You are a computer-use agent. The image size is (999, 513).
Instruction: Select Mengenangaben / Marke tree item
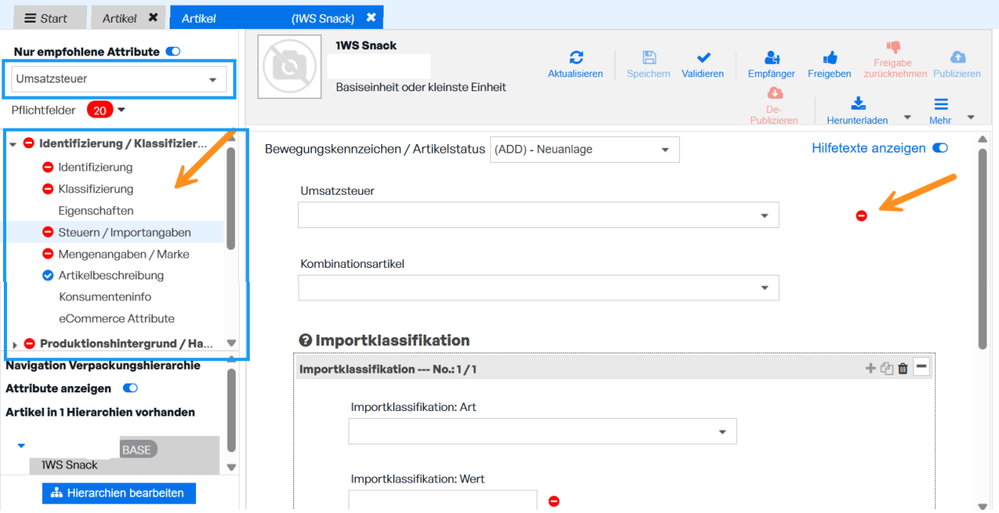(124, 254)
